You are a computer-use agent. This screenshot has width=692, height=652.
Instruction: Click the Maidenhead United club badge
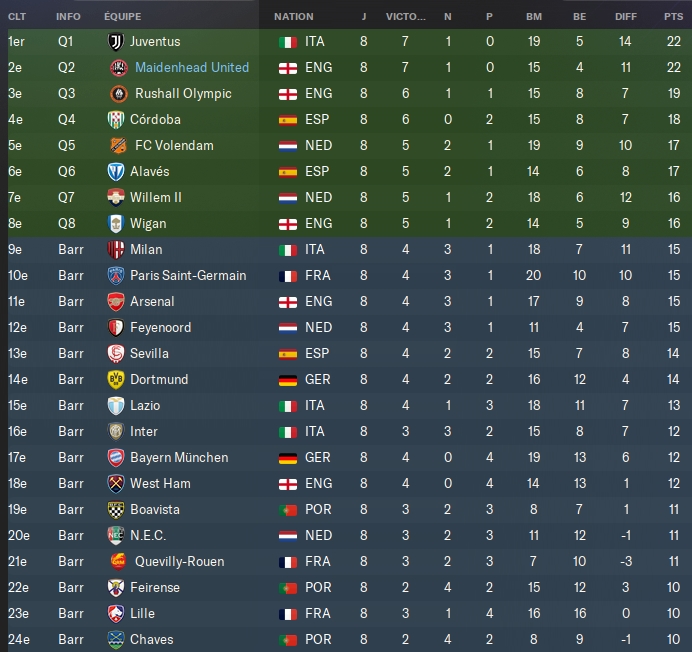coord(117,68)
